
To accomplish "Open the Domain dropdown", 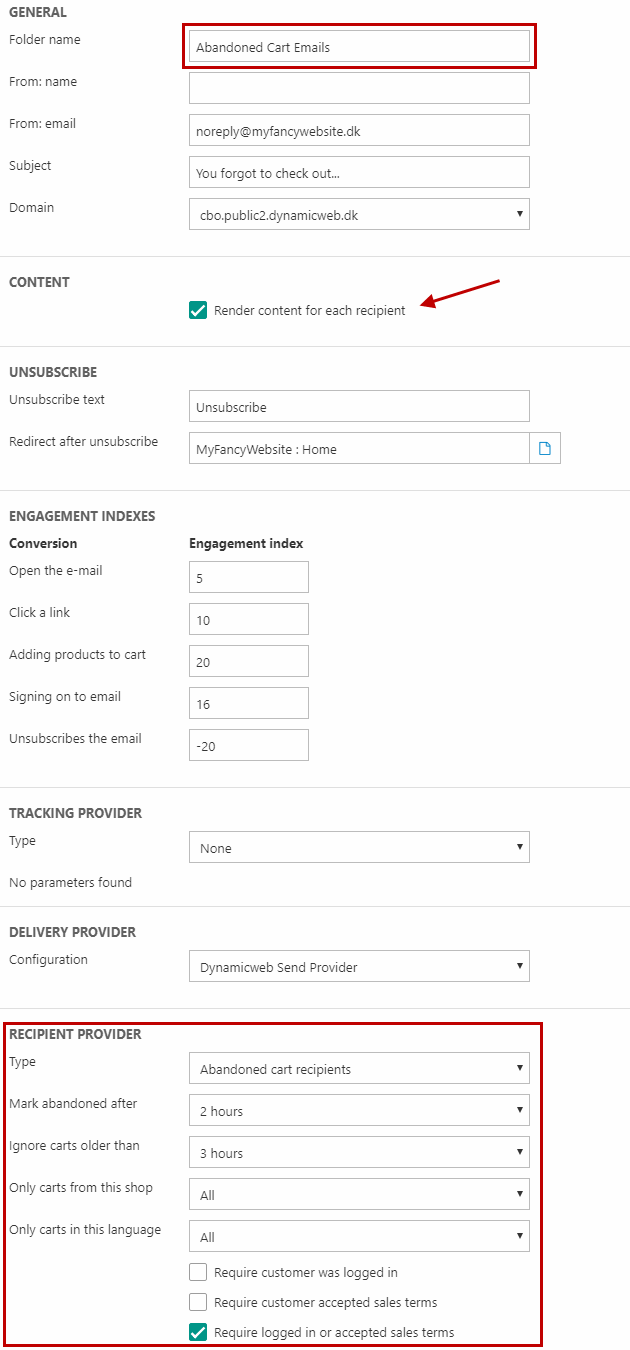I will [x=359, y=214].
